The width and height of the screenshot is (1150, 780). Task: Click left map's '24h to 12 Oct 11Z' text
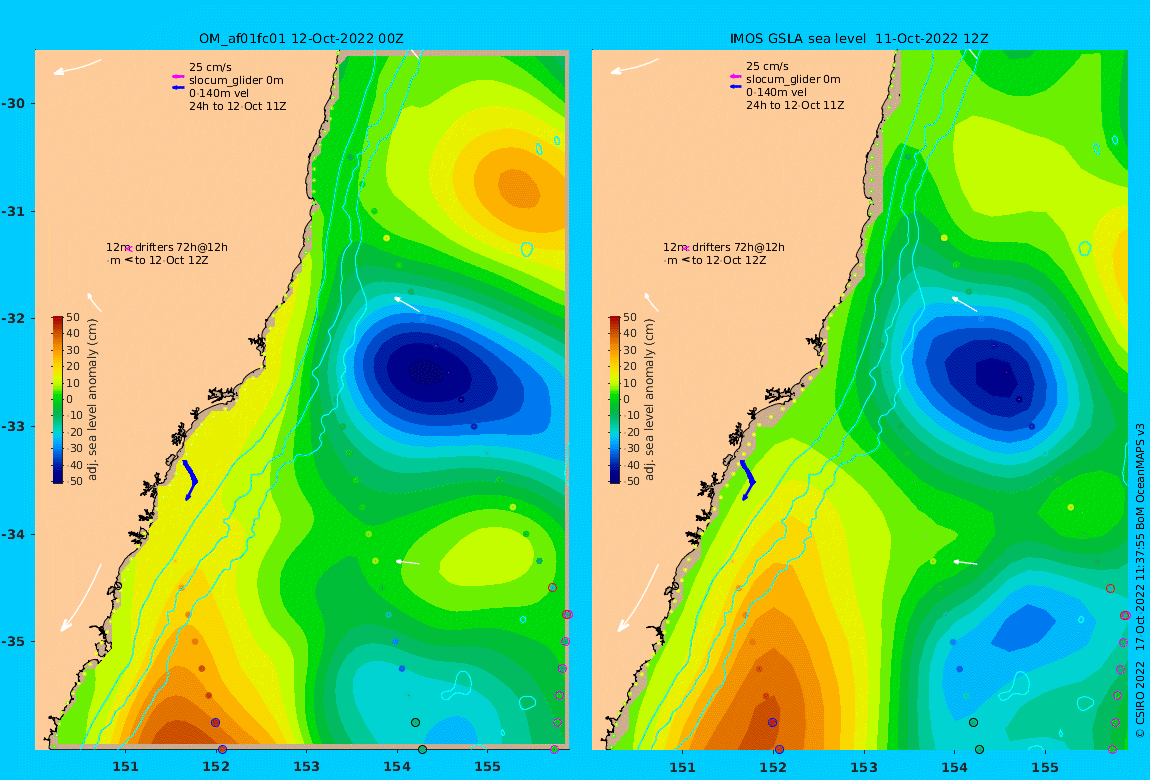tap(238, 106)
